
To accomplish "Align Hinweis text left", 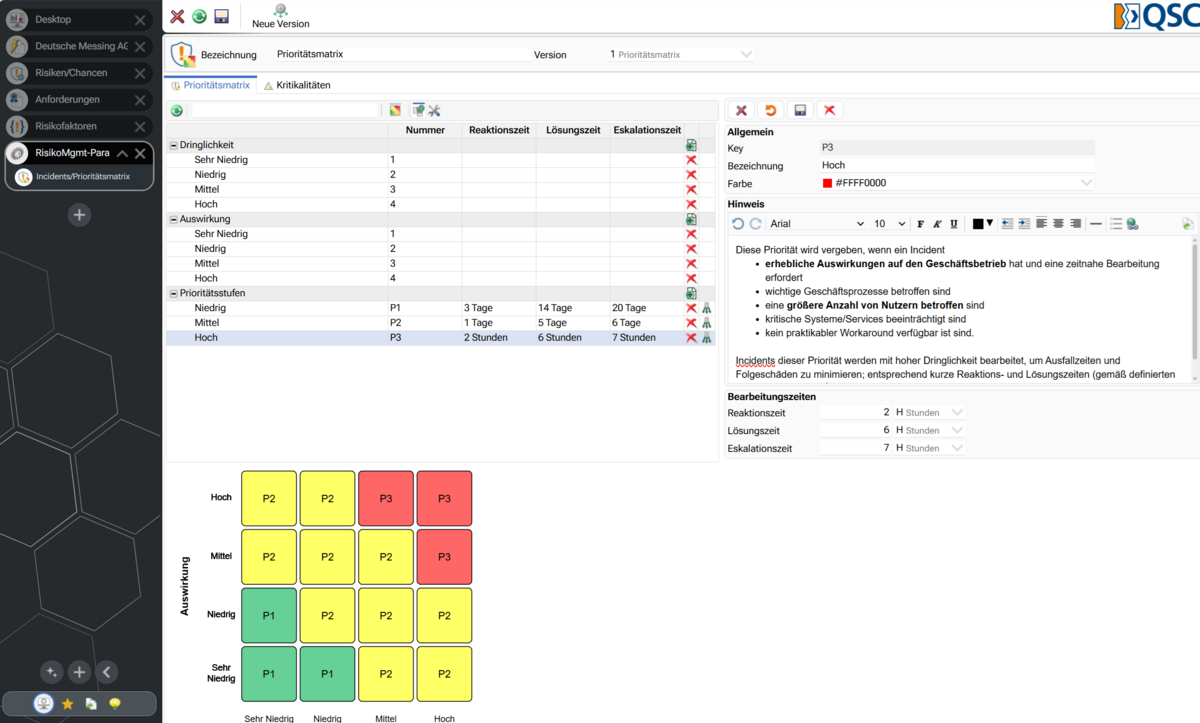I will (x=1041, y=224).
